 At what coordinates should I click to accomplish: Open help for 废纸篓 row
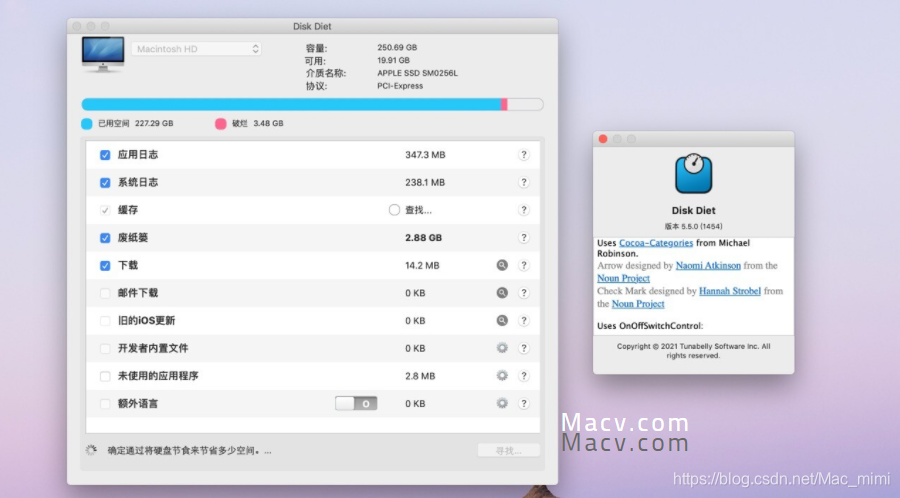(523, 238)
